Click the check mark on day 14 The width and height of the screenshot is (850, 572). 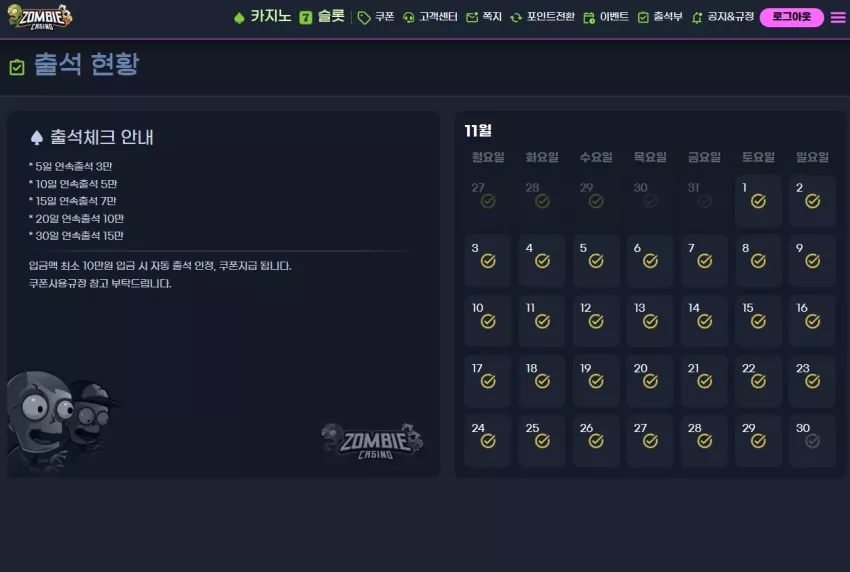pos(705,322)
